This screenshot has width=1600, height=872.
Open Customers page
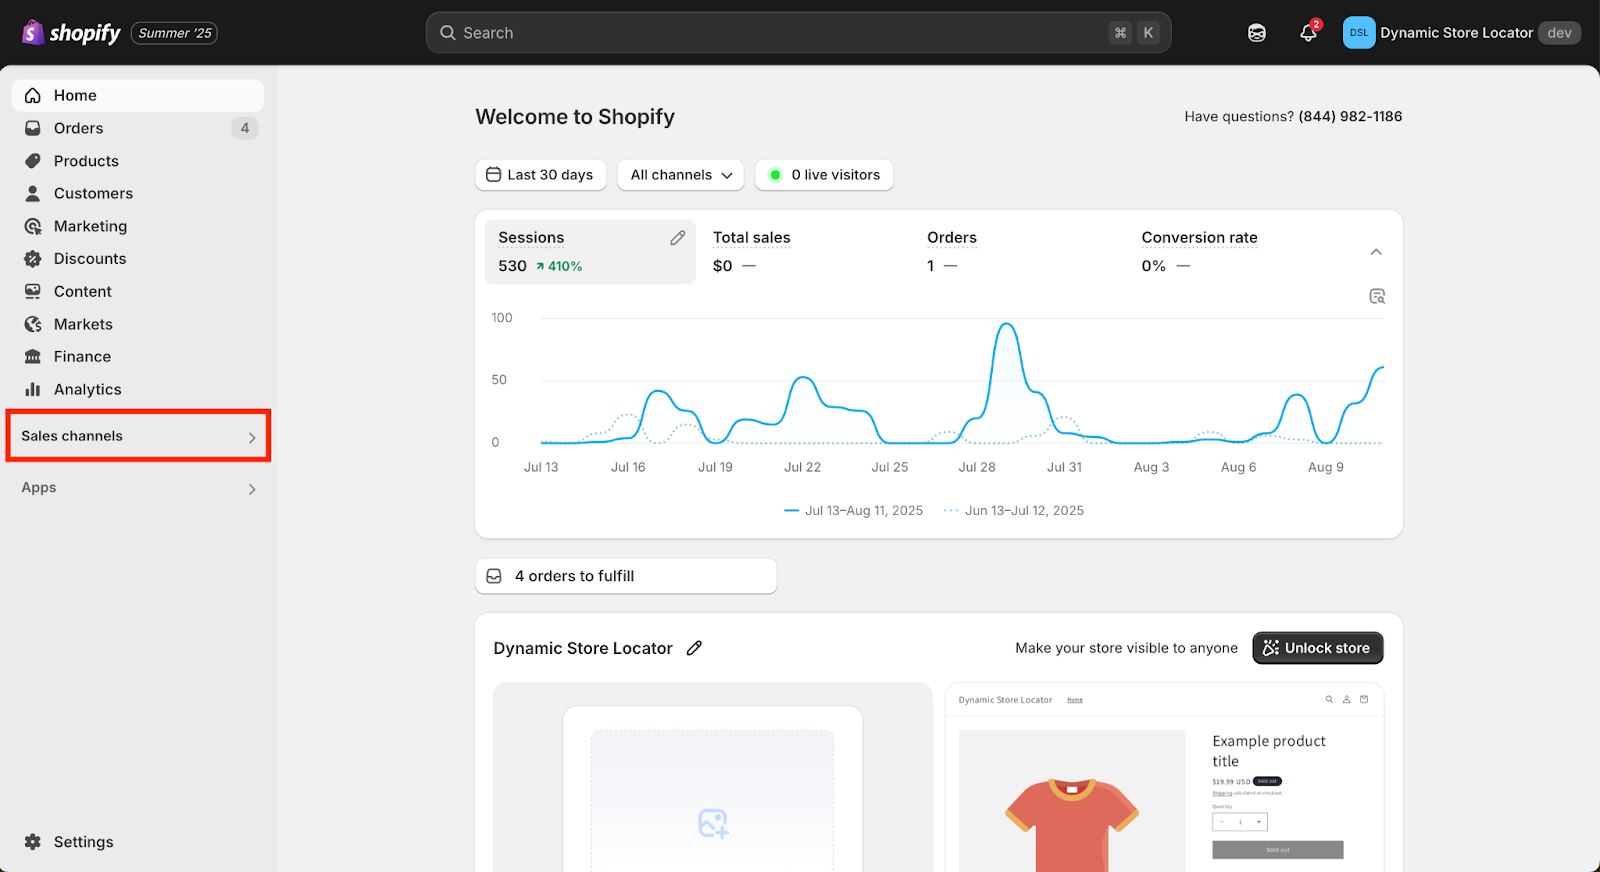click(138, 193)
